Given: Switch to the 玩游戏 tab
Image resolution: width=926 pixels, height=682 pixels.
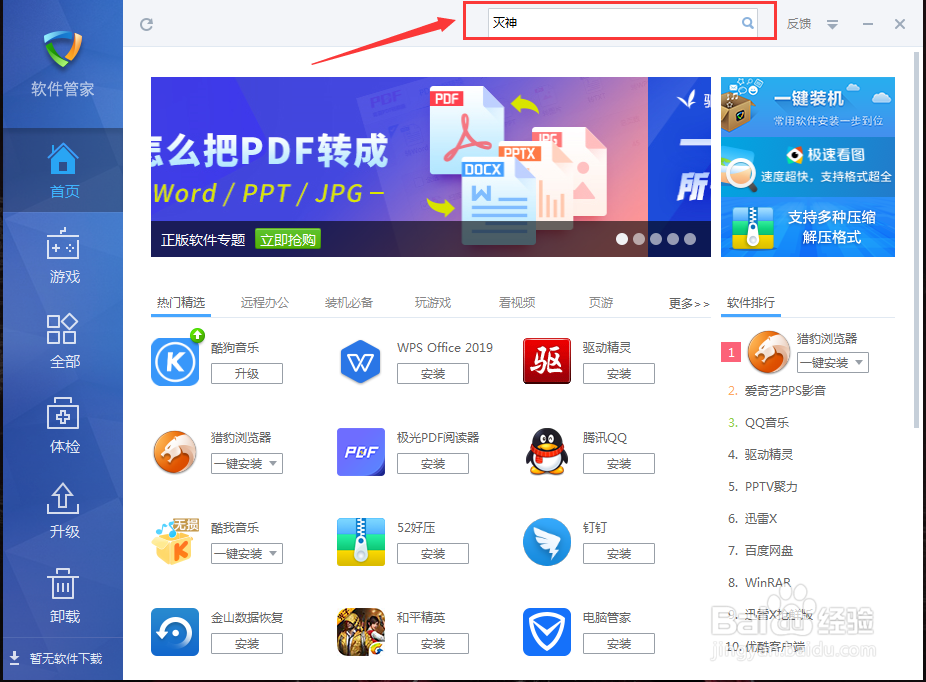Looking at the screenshot, I should (x=433, y=302).
